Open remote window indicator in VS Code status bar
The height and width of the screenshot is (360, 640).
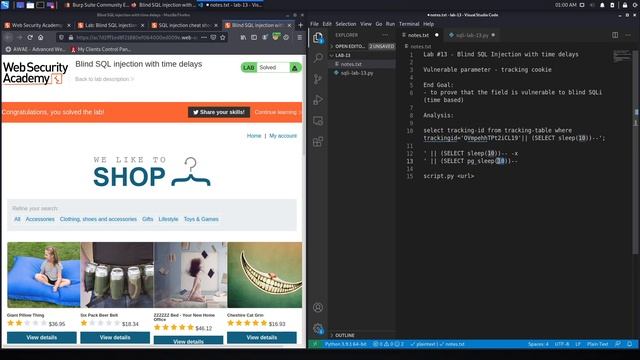pos(314,344)
